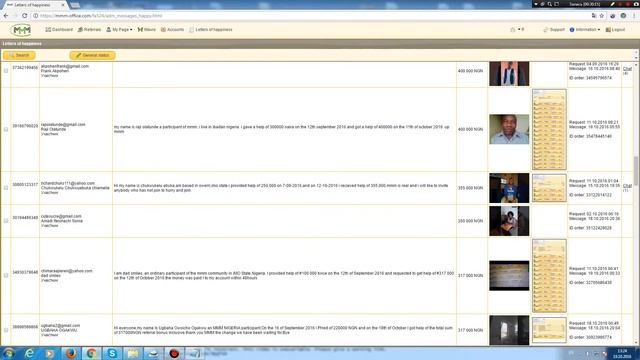Open Referrals from top navigation
Image resolution: width=640 pixels, height=360 pixels.
pyautogui.click(x=89, y=29)
